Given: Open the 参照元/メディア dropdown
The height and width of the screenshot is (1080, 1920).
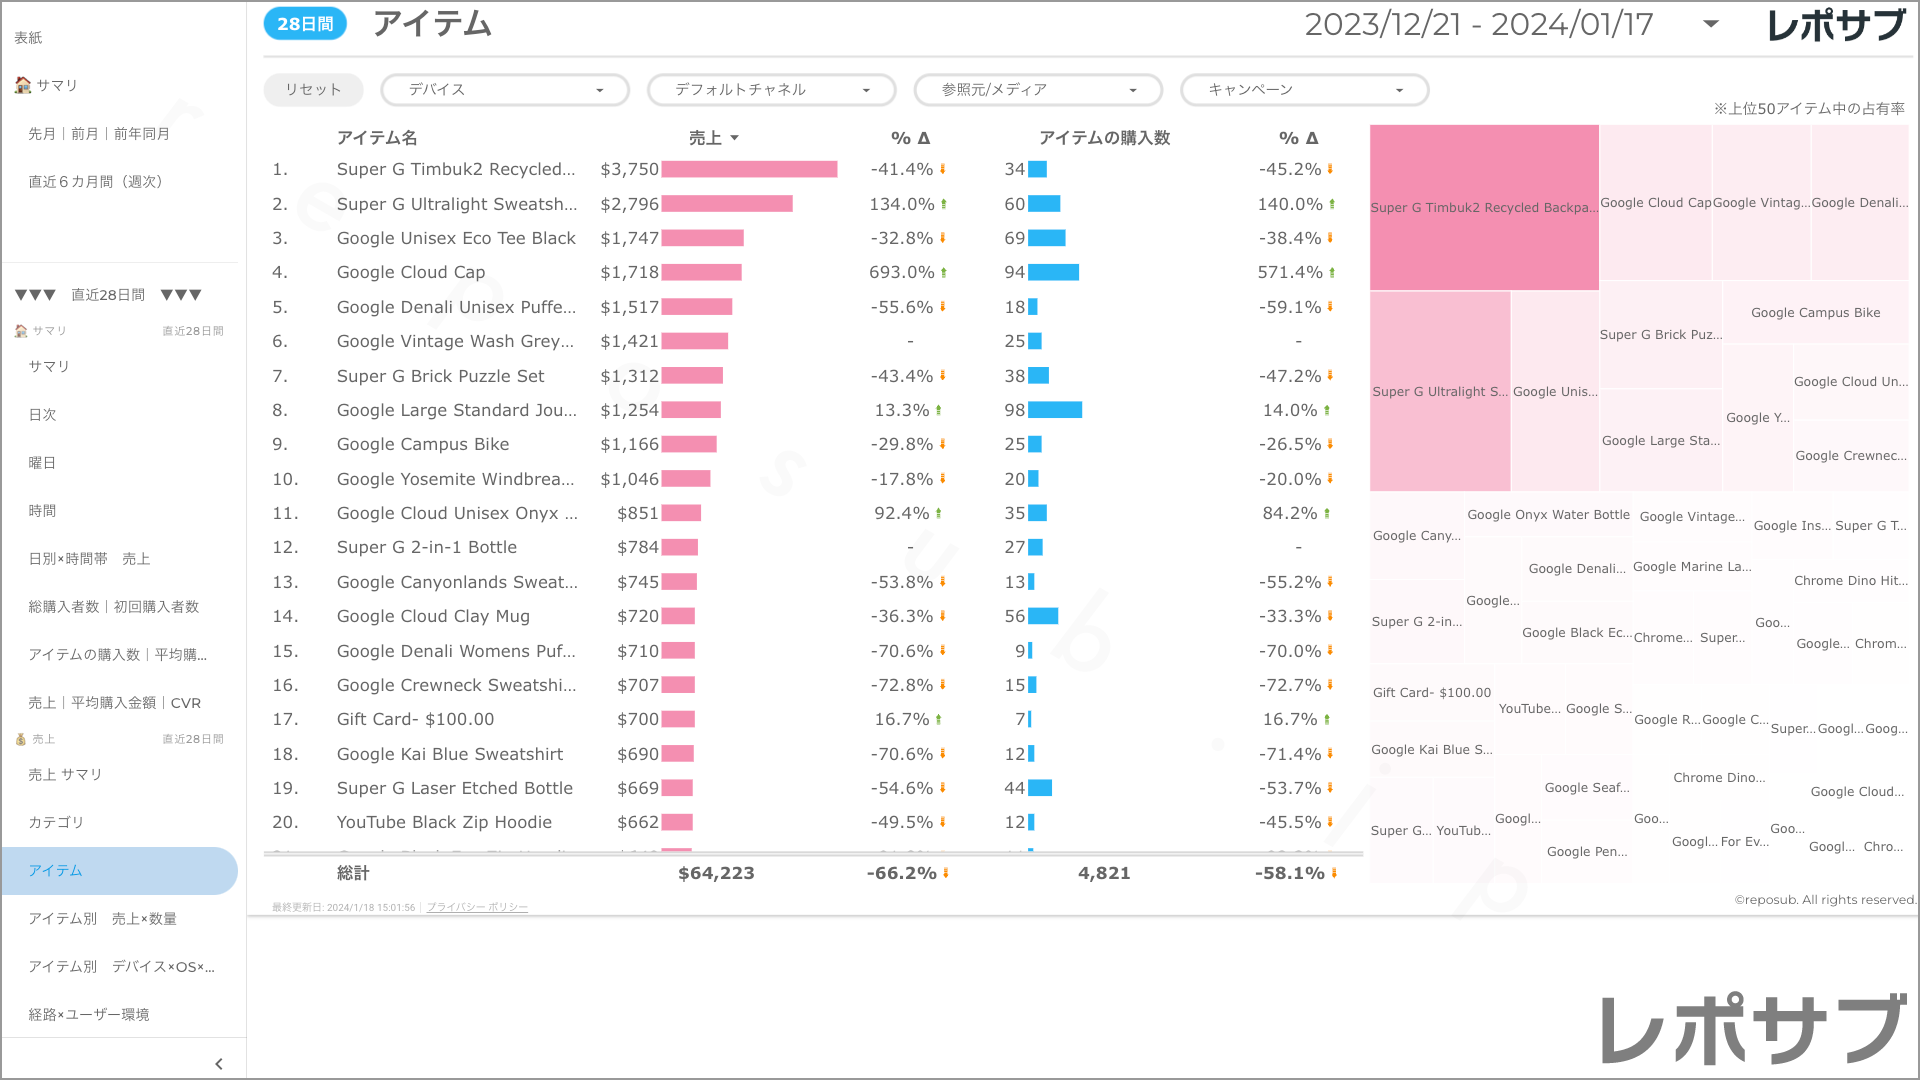Looking at the screenshot, I should [1038, 90].
